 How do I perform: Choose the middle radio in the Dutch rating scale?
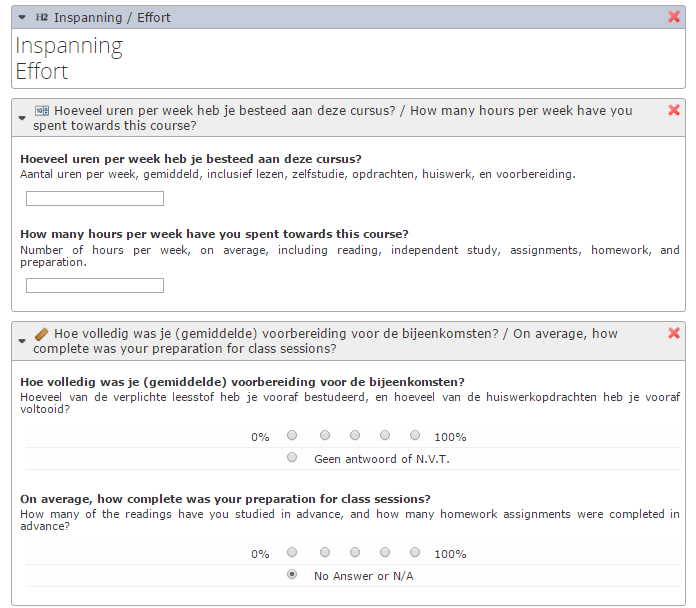coord(355,435)
